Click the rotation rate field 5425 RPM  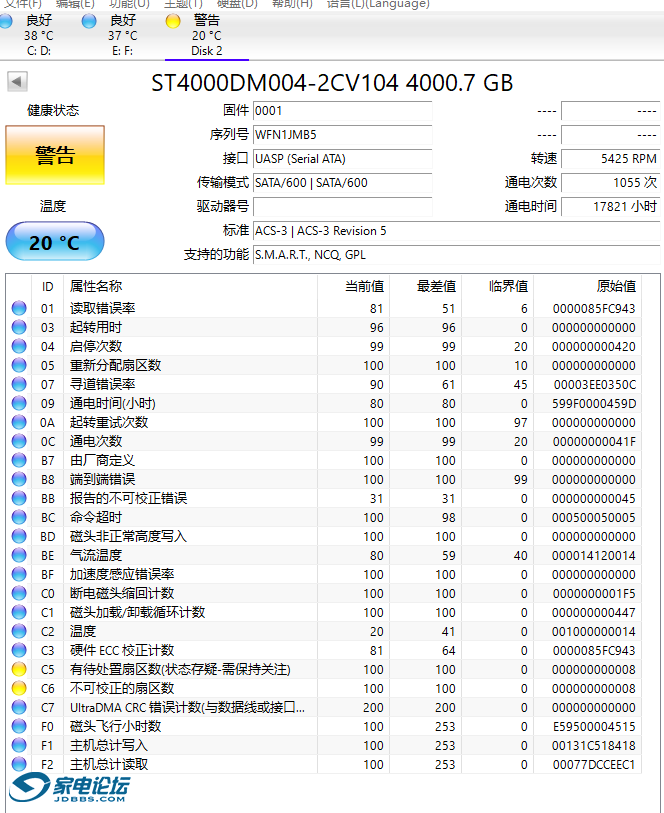pyautogui.click(x=611, y=159)
